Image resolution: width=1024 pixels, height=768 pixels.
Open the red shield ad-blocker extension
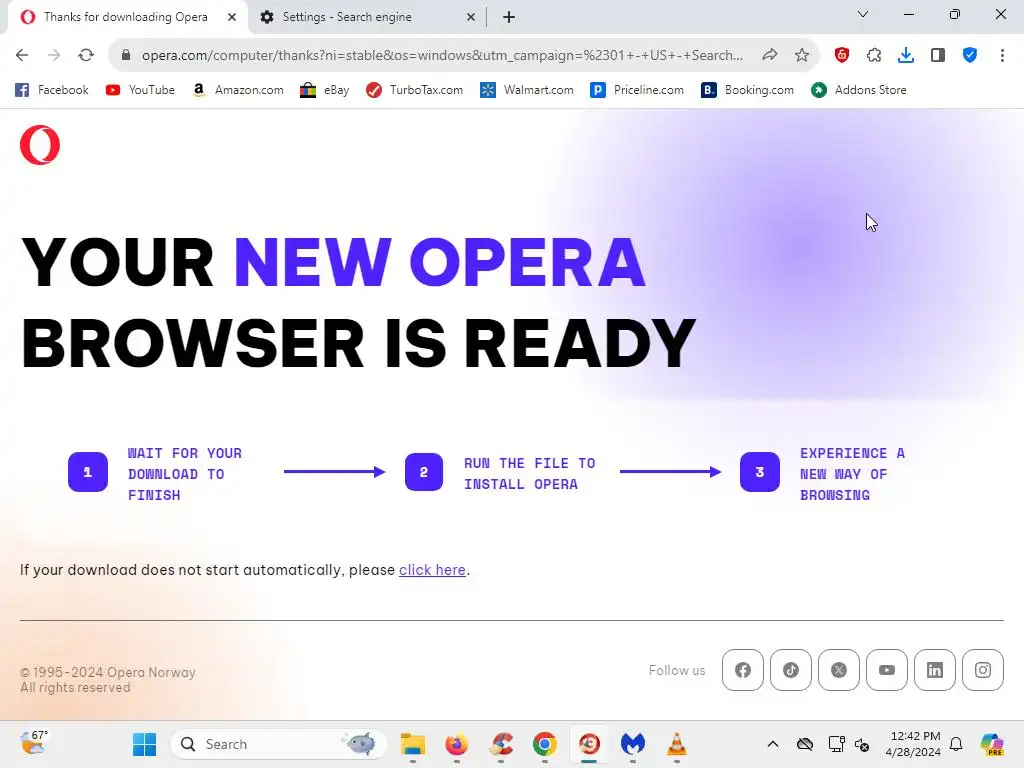[842, 56]
